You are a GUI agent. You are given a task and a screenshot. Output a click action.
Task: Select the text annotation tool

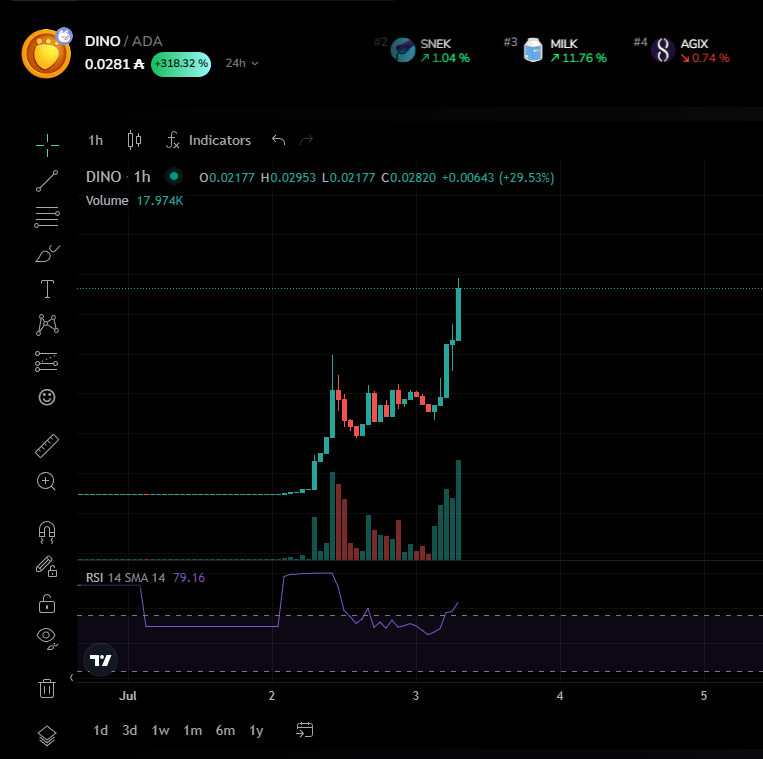[47, 289]
